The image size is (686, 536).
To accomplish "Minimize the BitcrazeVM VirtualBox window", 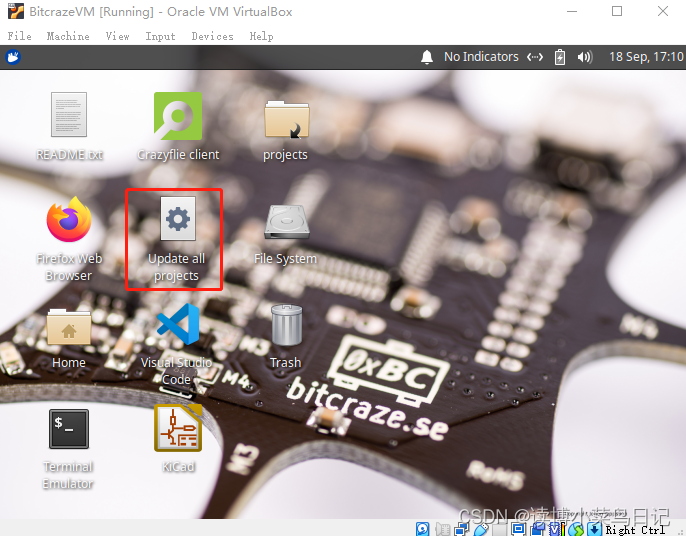I will pos(572,11).
